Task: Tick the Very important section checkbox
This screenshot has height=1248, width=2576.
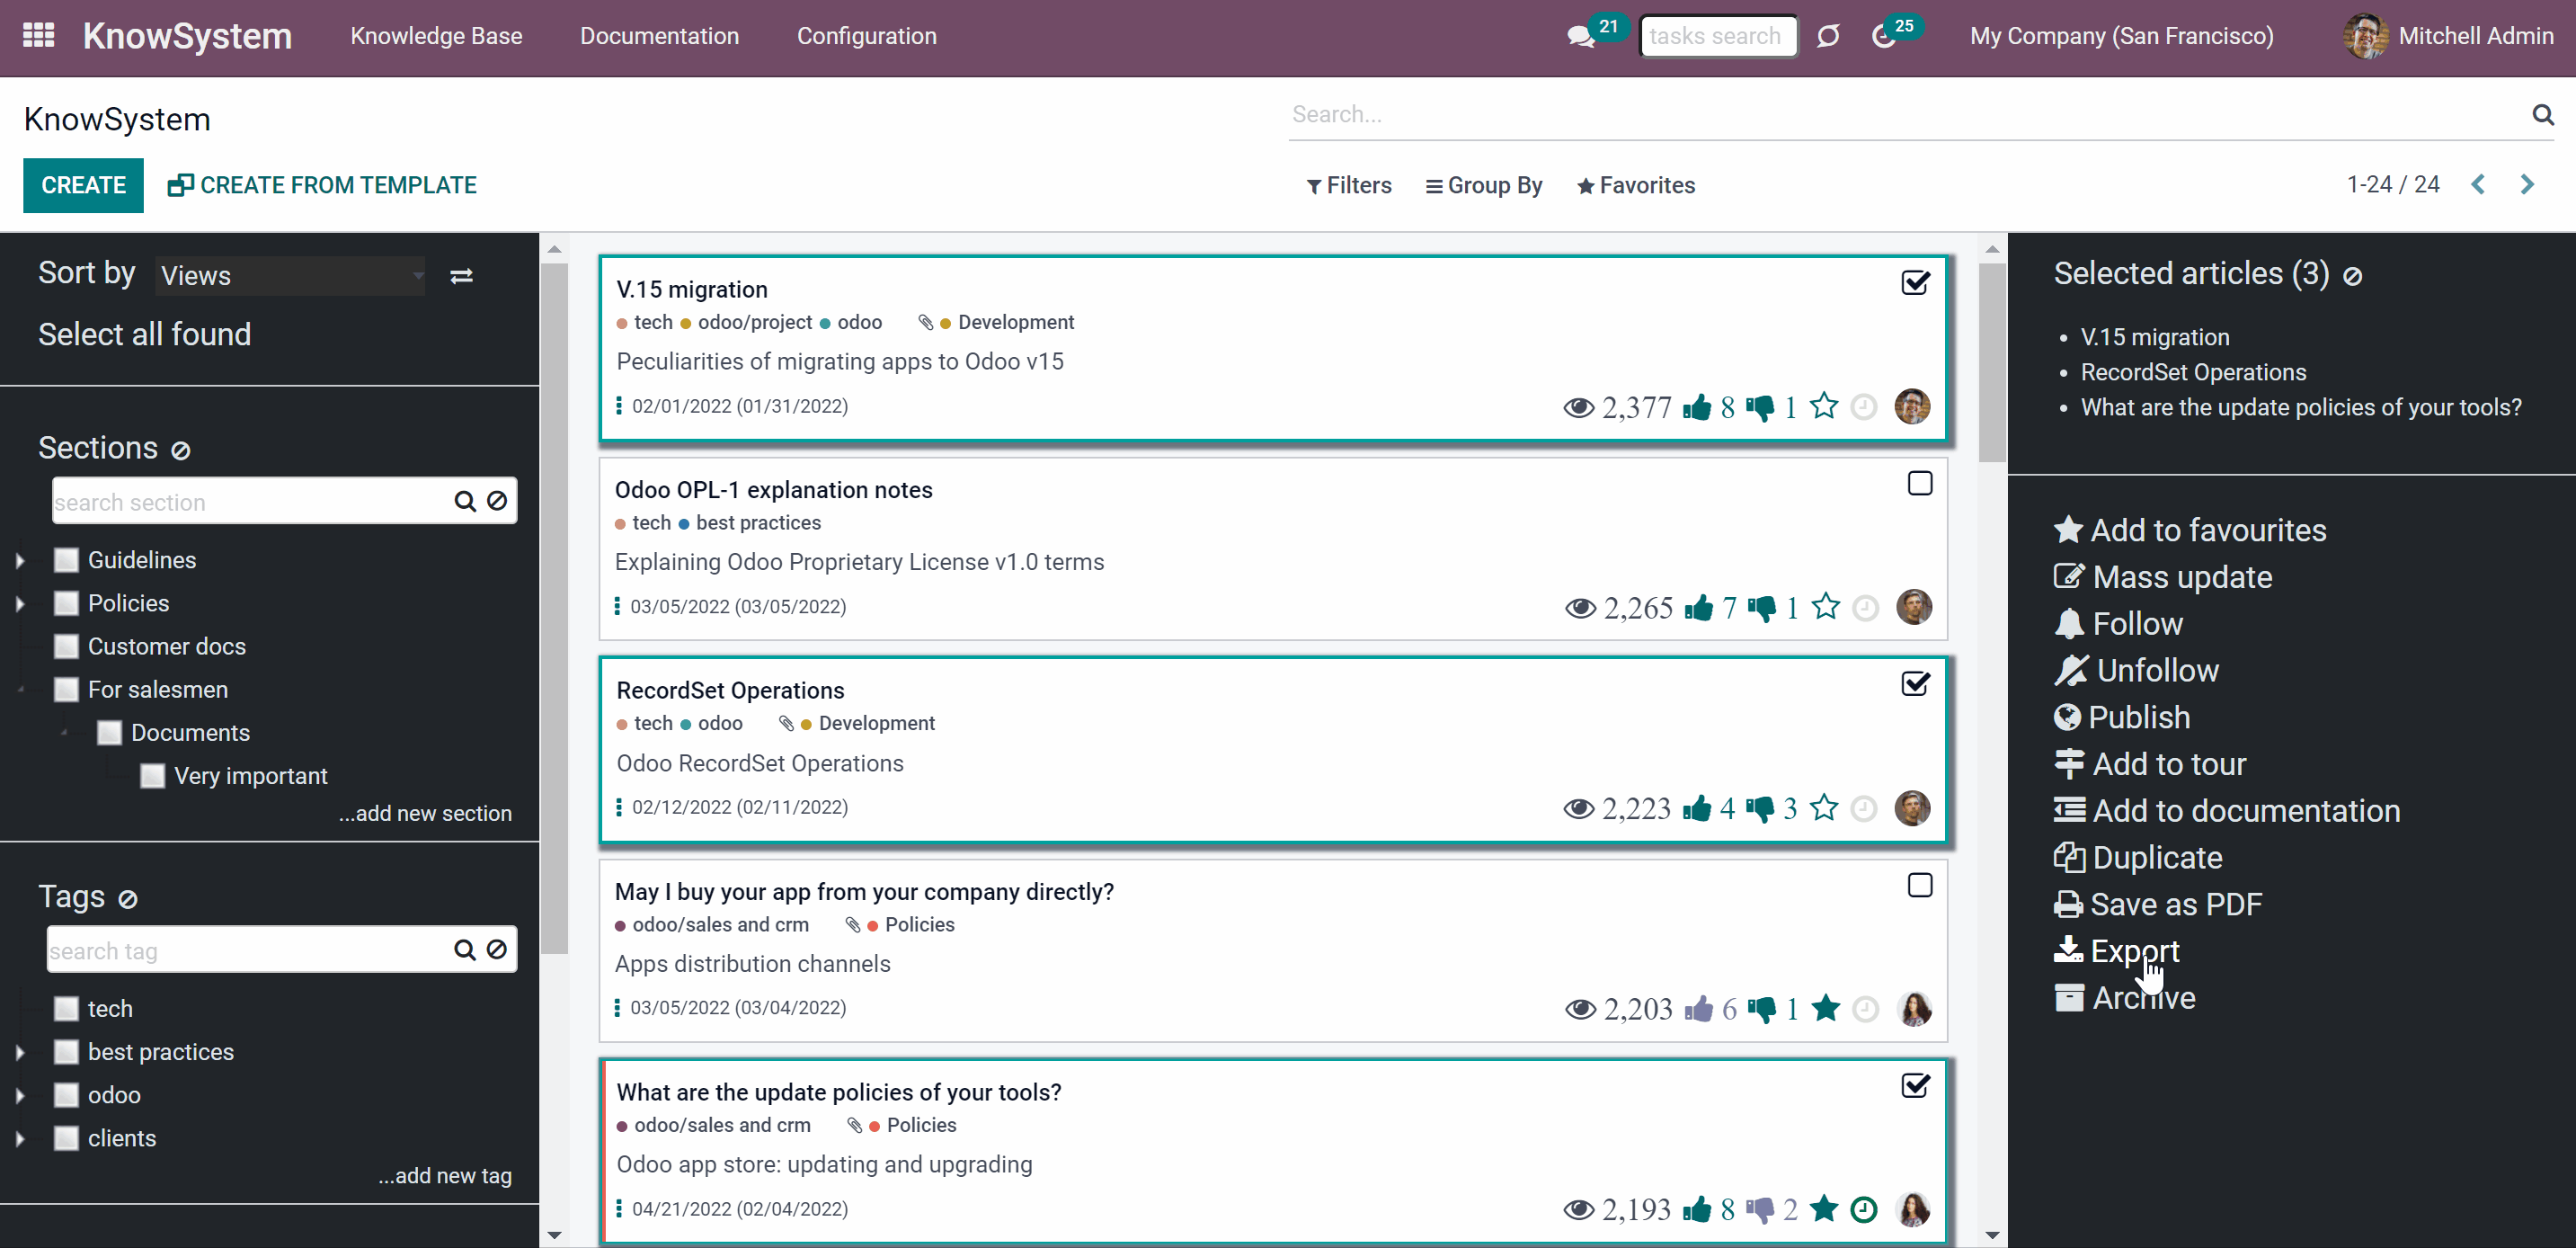Action: (x=153, y=776)
